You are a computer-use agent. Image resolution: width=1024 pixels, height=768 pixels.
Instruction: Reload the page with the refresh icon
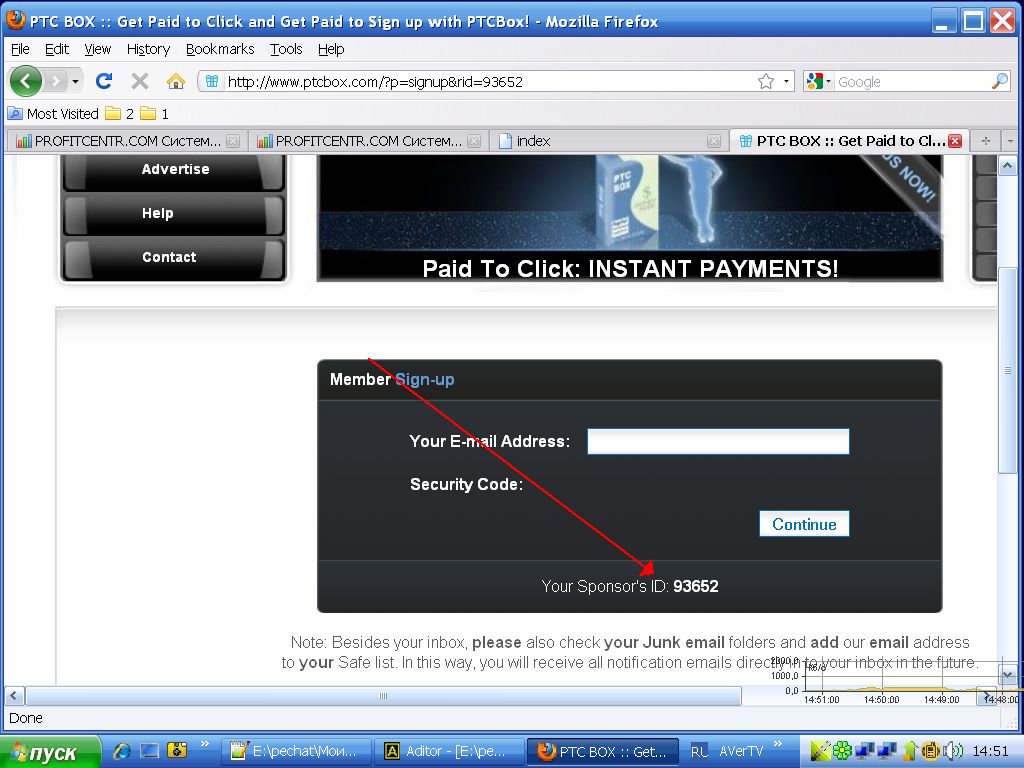[104, 81]
